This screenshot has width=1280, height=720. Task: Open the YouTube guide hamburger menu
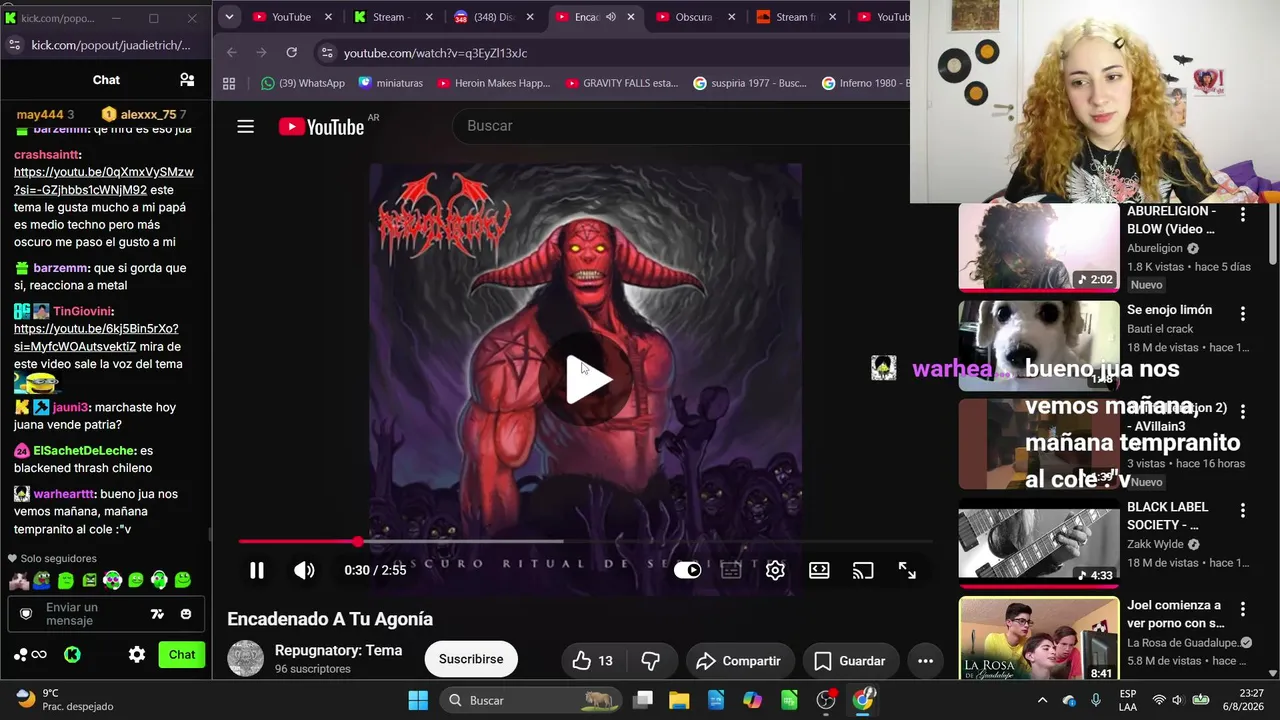click(245, 126)
